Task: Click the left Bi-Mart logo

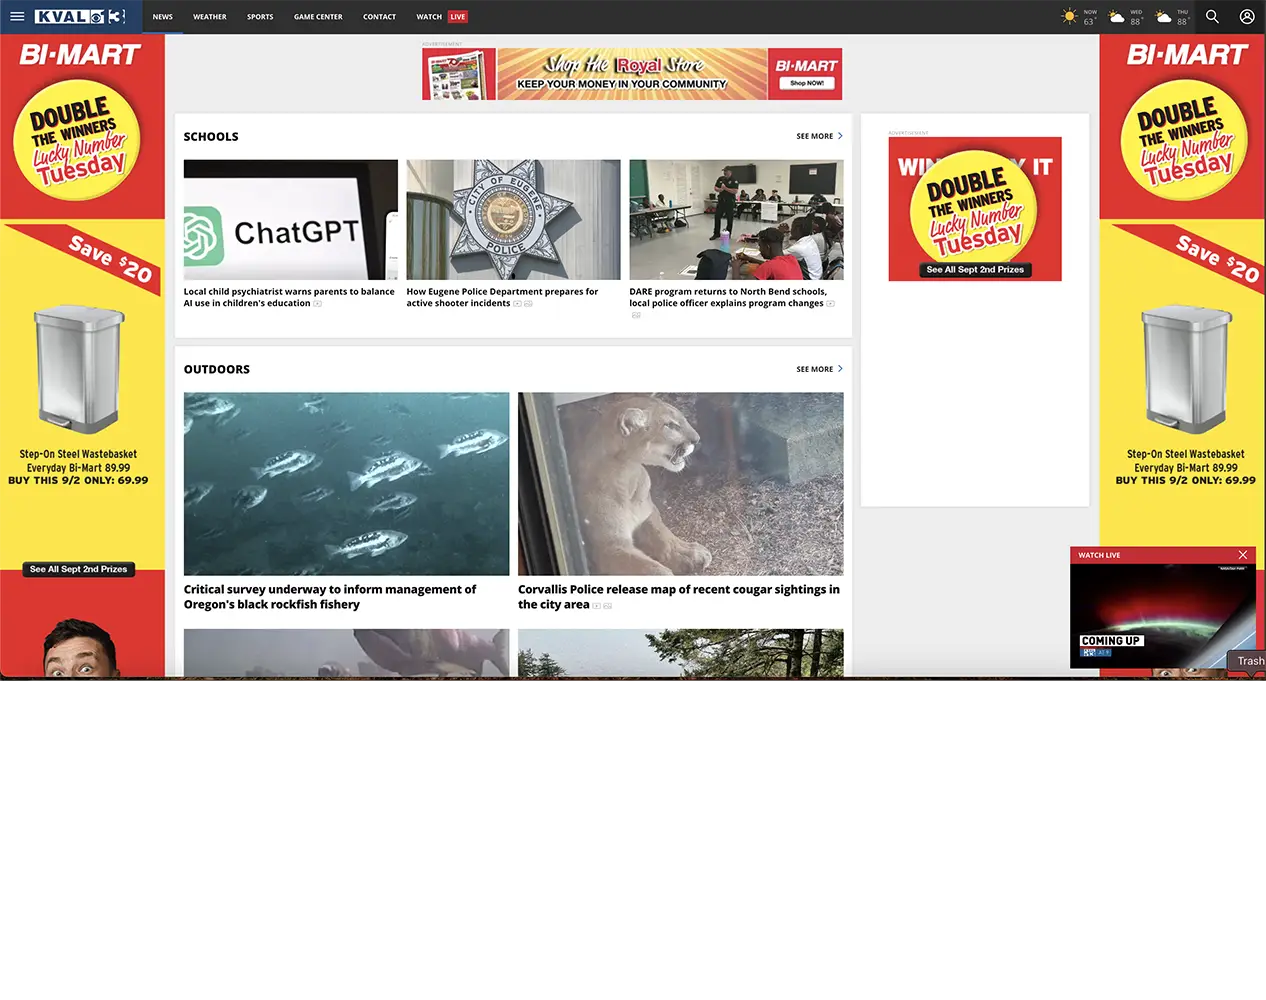Action: click(x=80, y=55)
